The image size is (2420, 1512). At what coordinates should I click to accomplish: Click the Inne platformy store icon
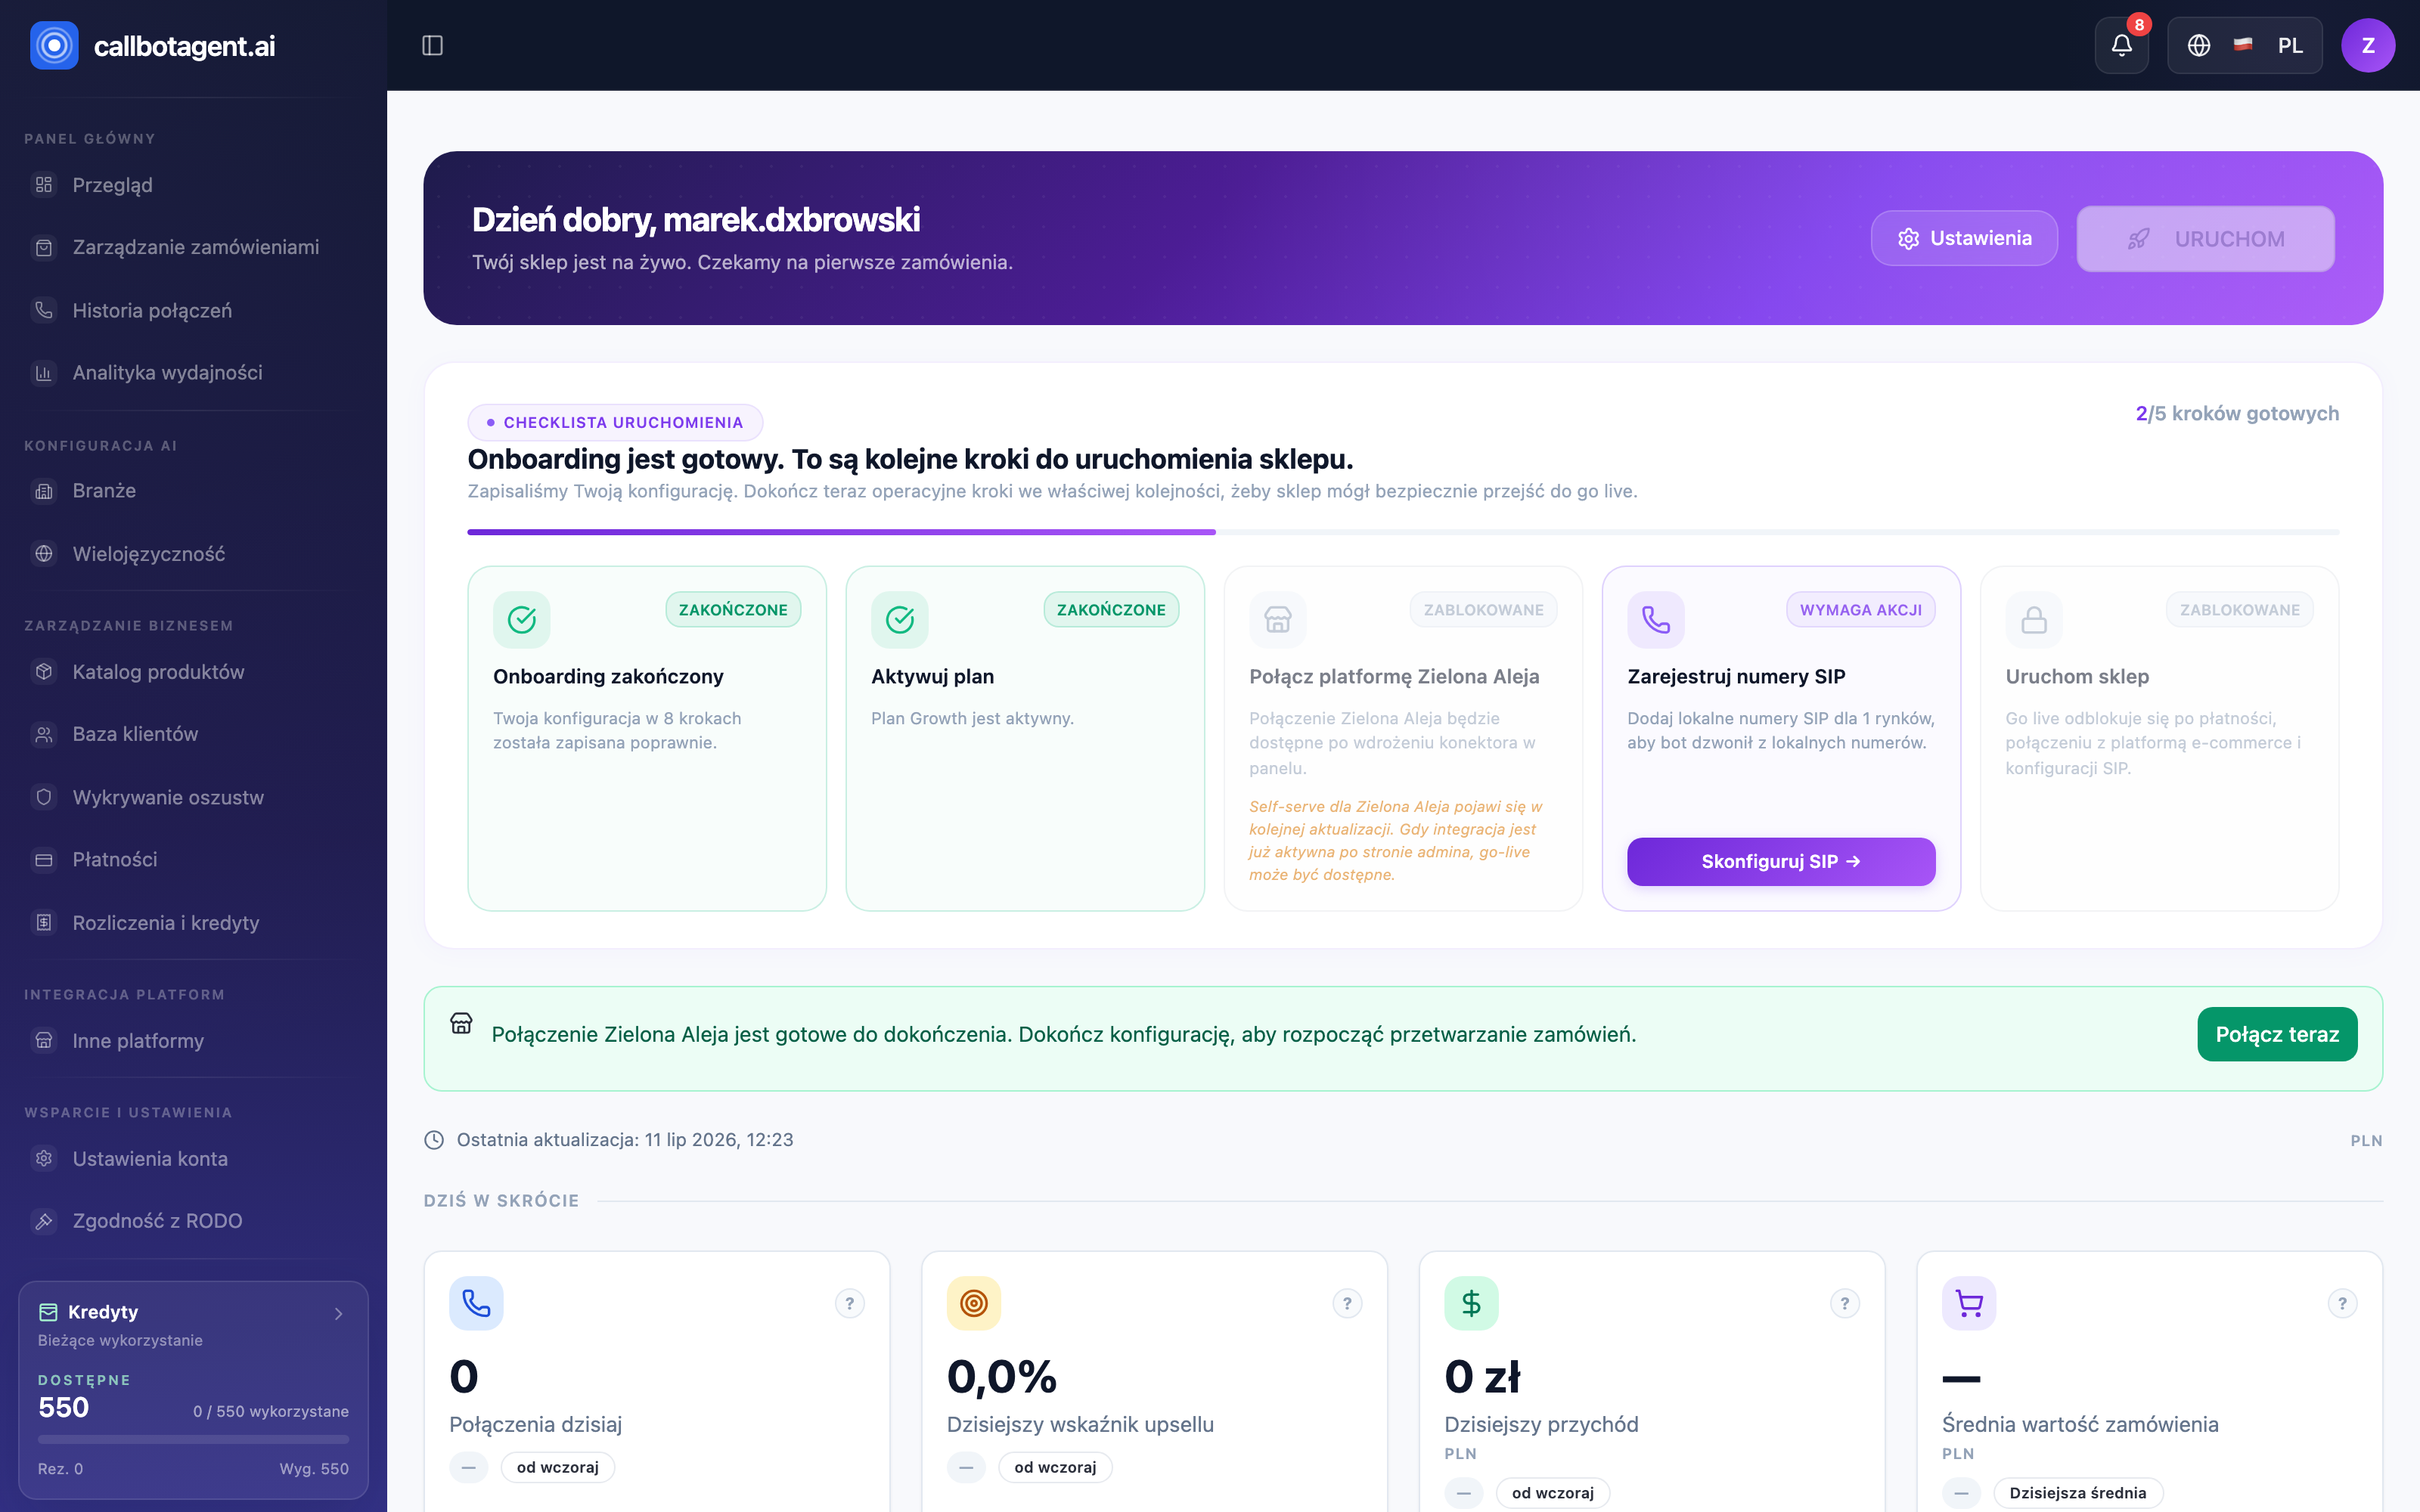coord(44,1041)
